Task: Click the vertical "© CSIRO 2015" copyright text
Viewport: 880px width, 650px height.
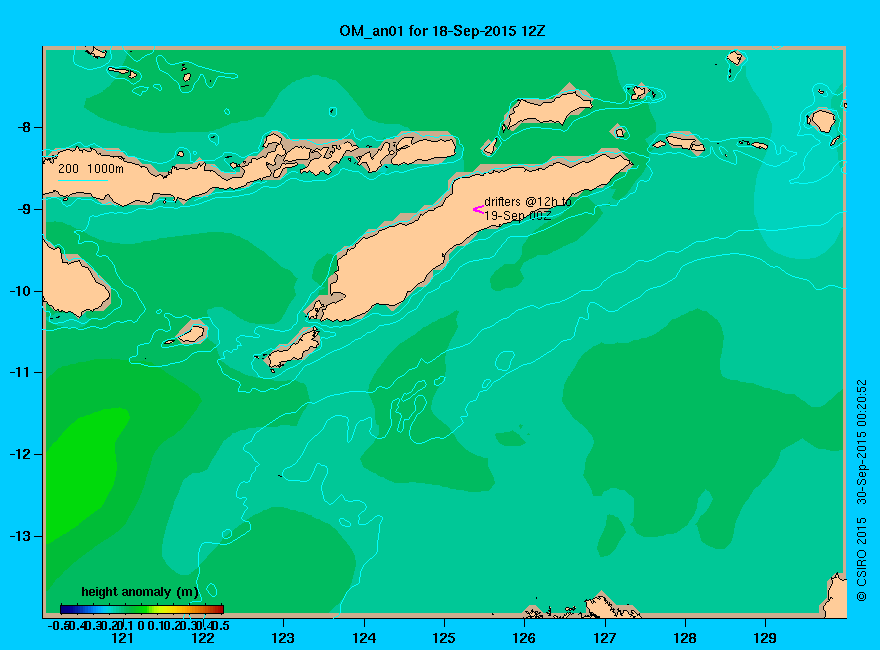Action: pos(861,559)
